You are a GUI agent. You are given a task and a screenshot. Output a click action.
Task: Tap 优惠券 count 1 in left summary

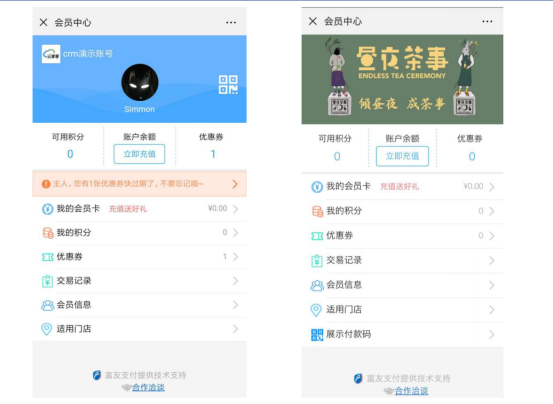point(213,154)
